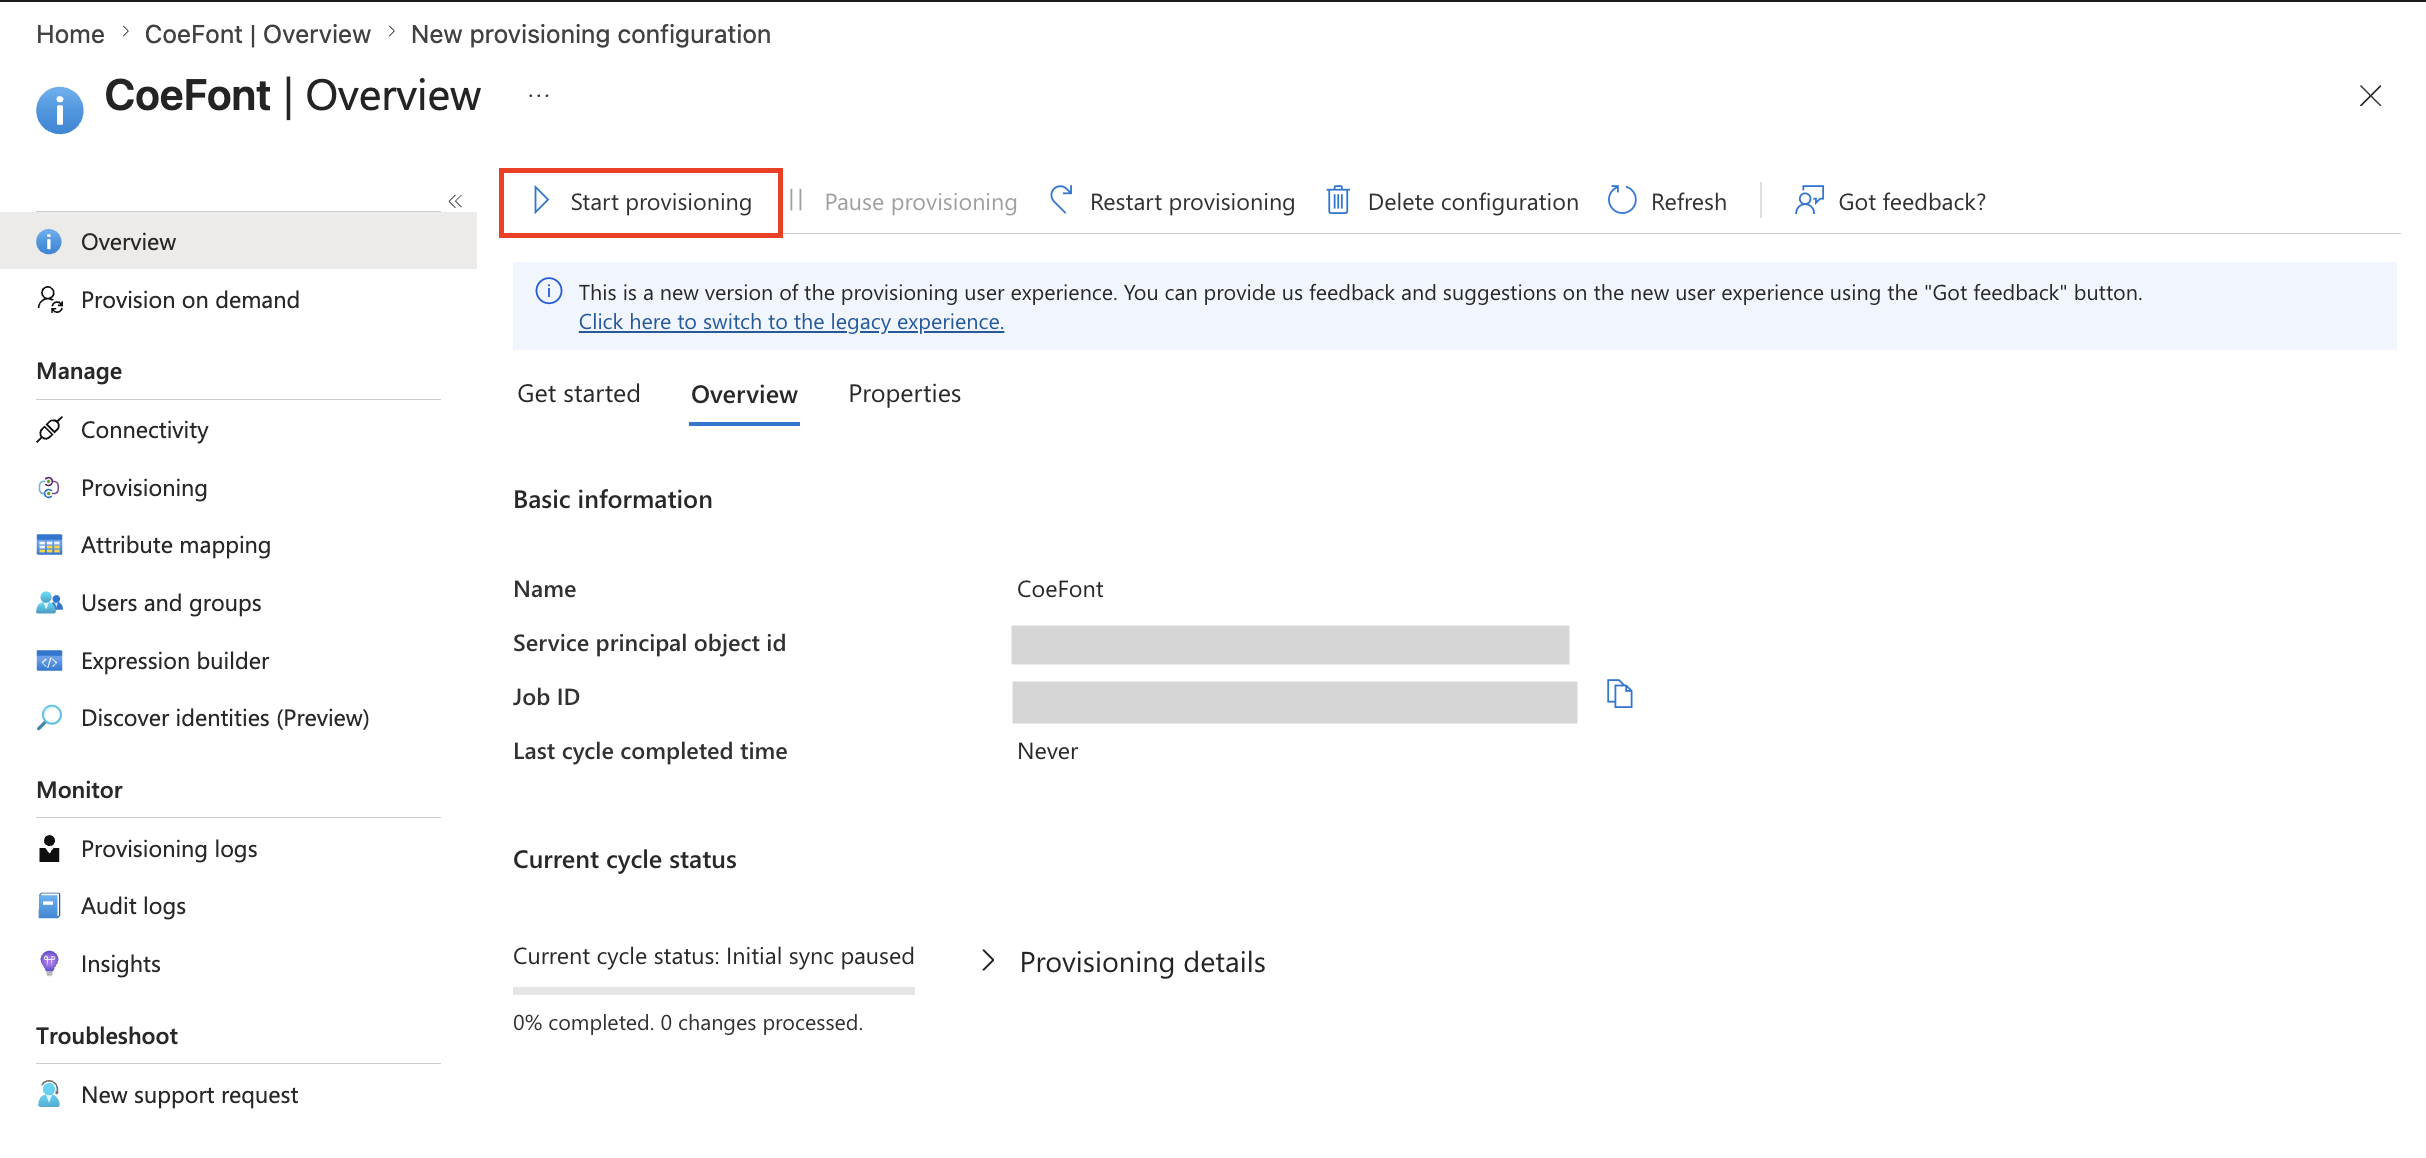Click the Start provisioning label
Viewport: 2426px width, 1158px height.
[661, 202]
